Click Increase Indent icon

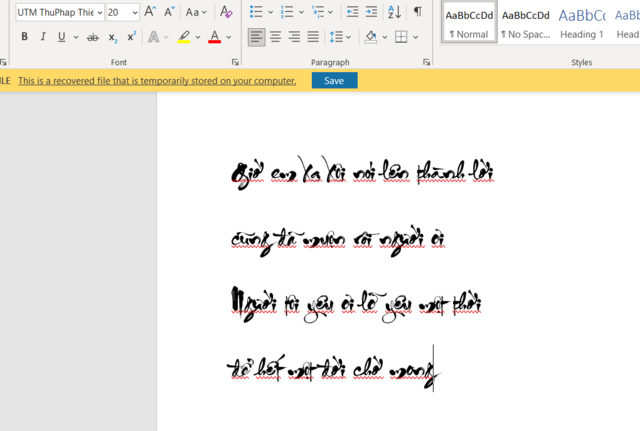tap(371, 12)
